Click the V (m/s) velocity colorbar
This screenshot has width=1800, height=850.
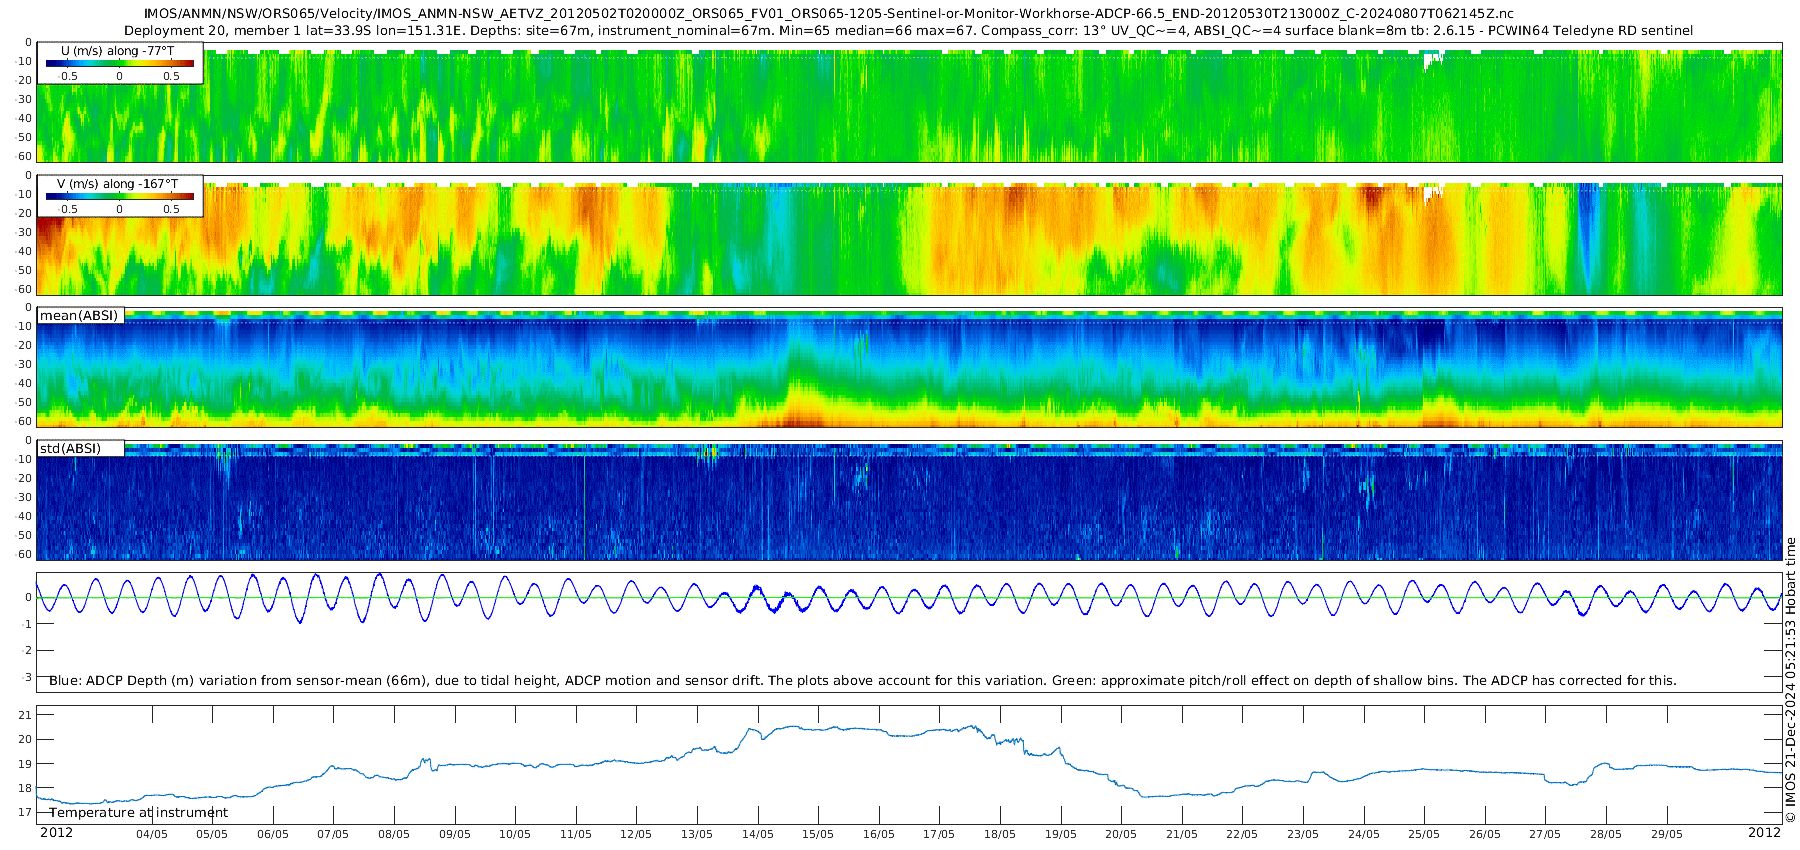coord(119,196)
